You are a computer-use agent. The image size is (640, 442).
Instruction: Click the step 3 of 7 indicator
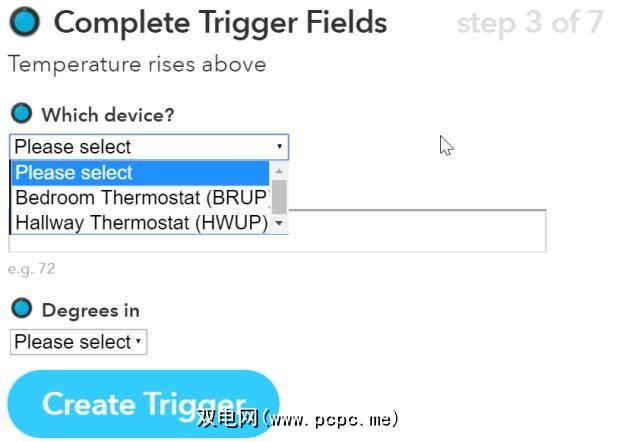(x=530, y=23)
